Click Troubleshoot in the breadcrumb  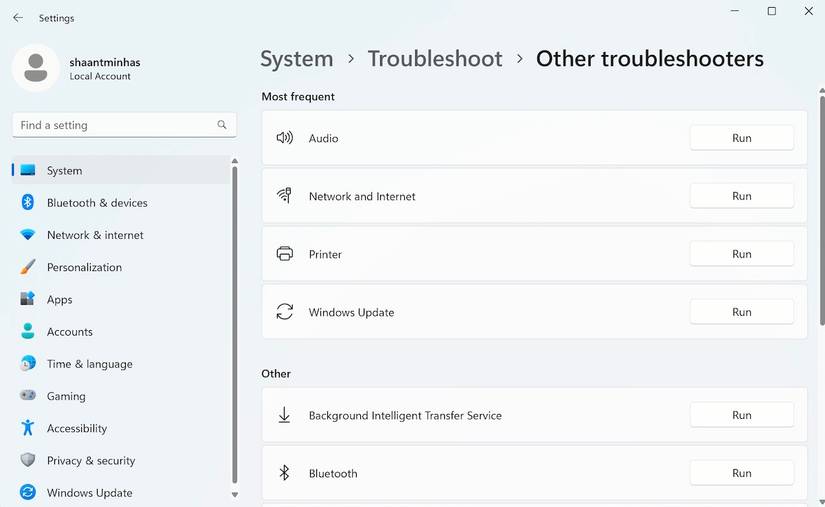pos(435,58)
